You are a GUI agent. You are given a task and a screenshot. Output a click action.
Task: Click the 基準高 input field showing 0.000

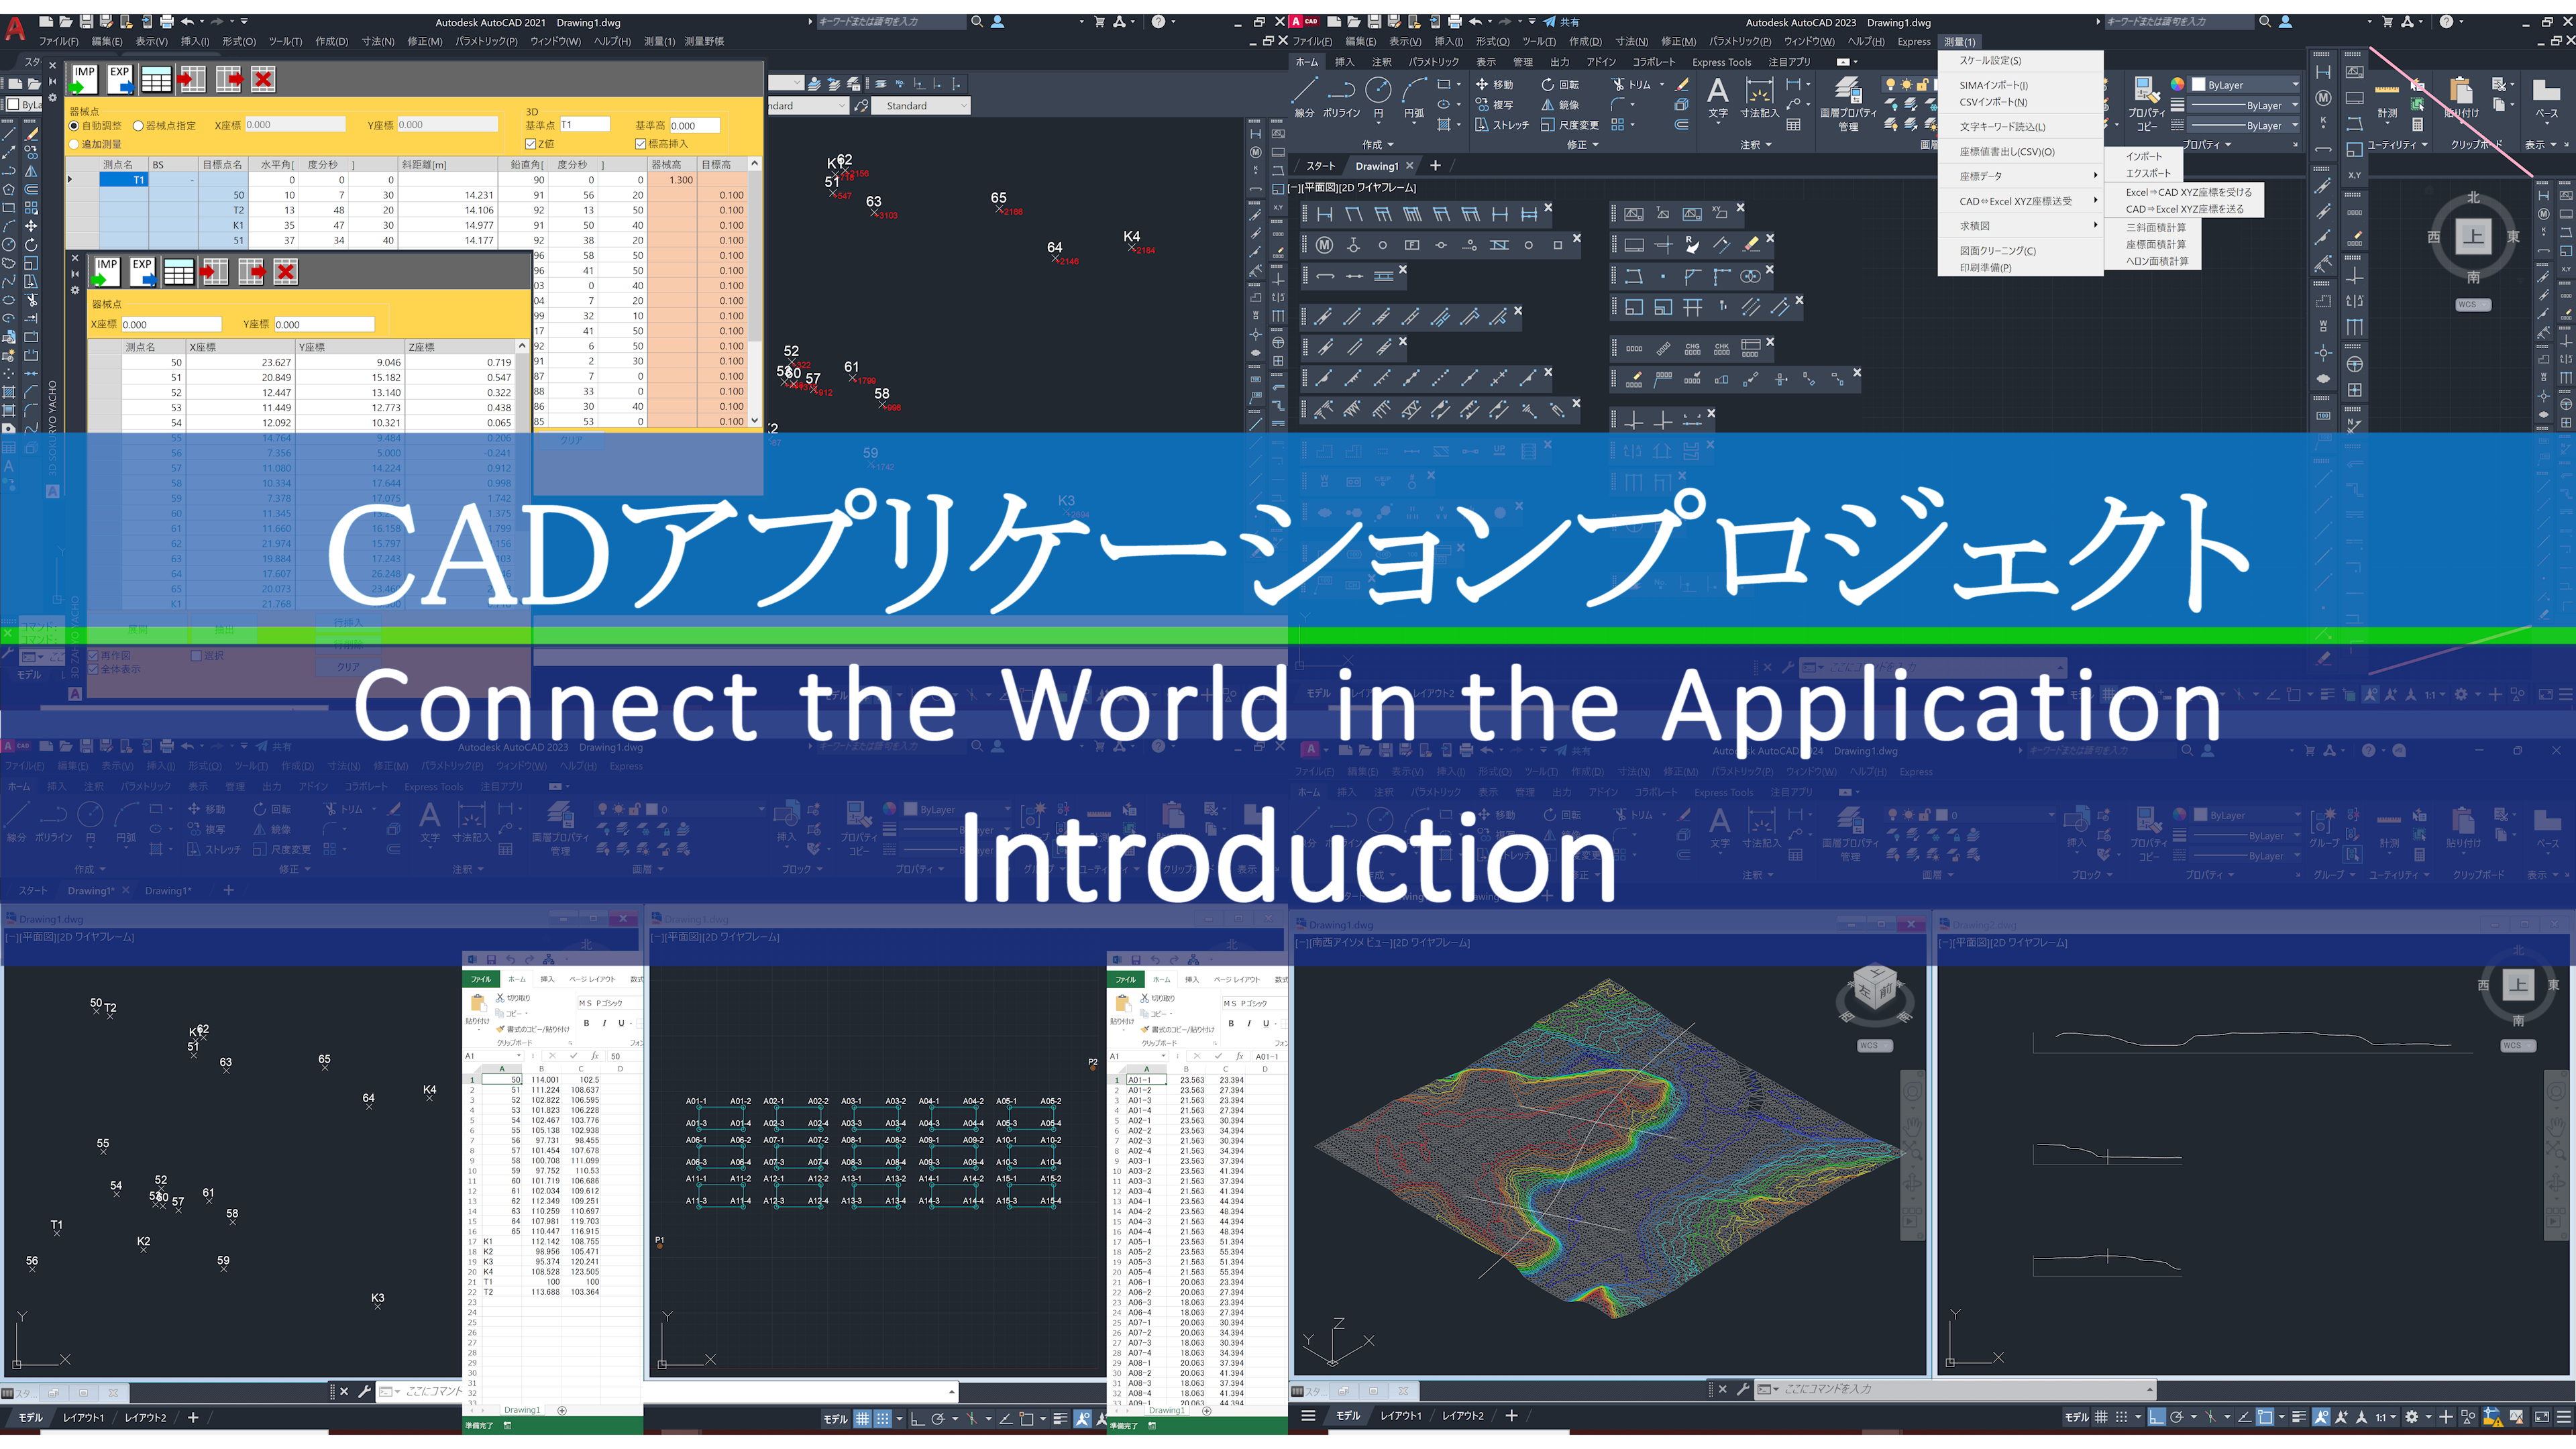(694, 126)
